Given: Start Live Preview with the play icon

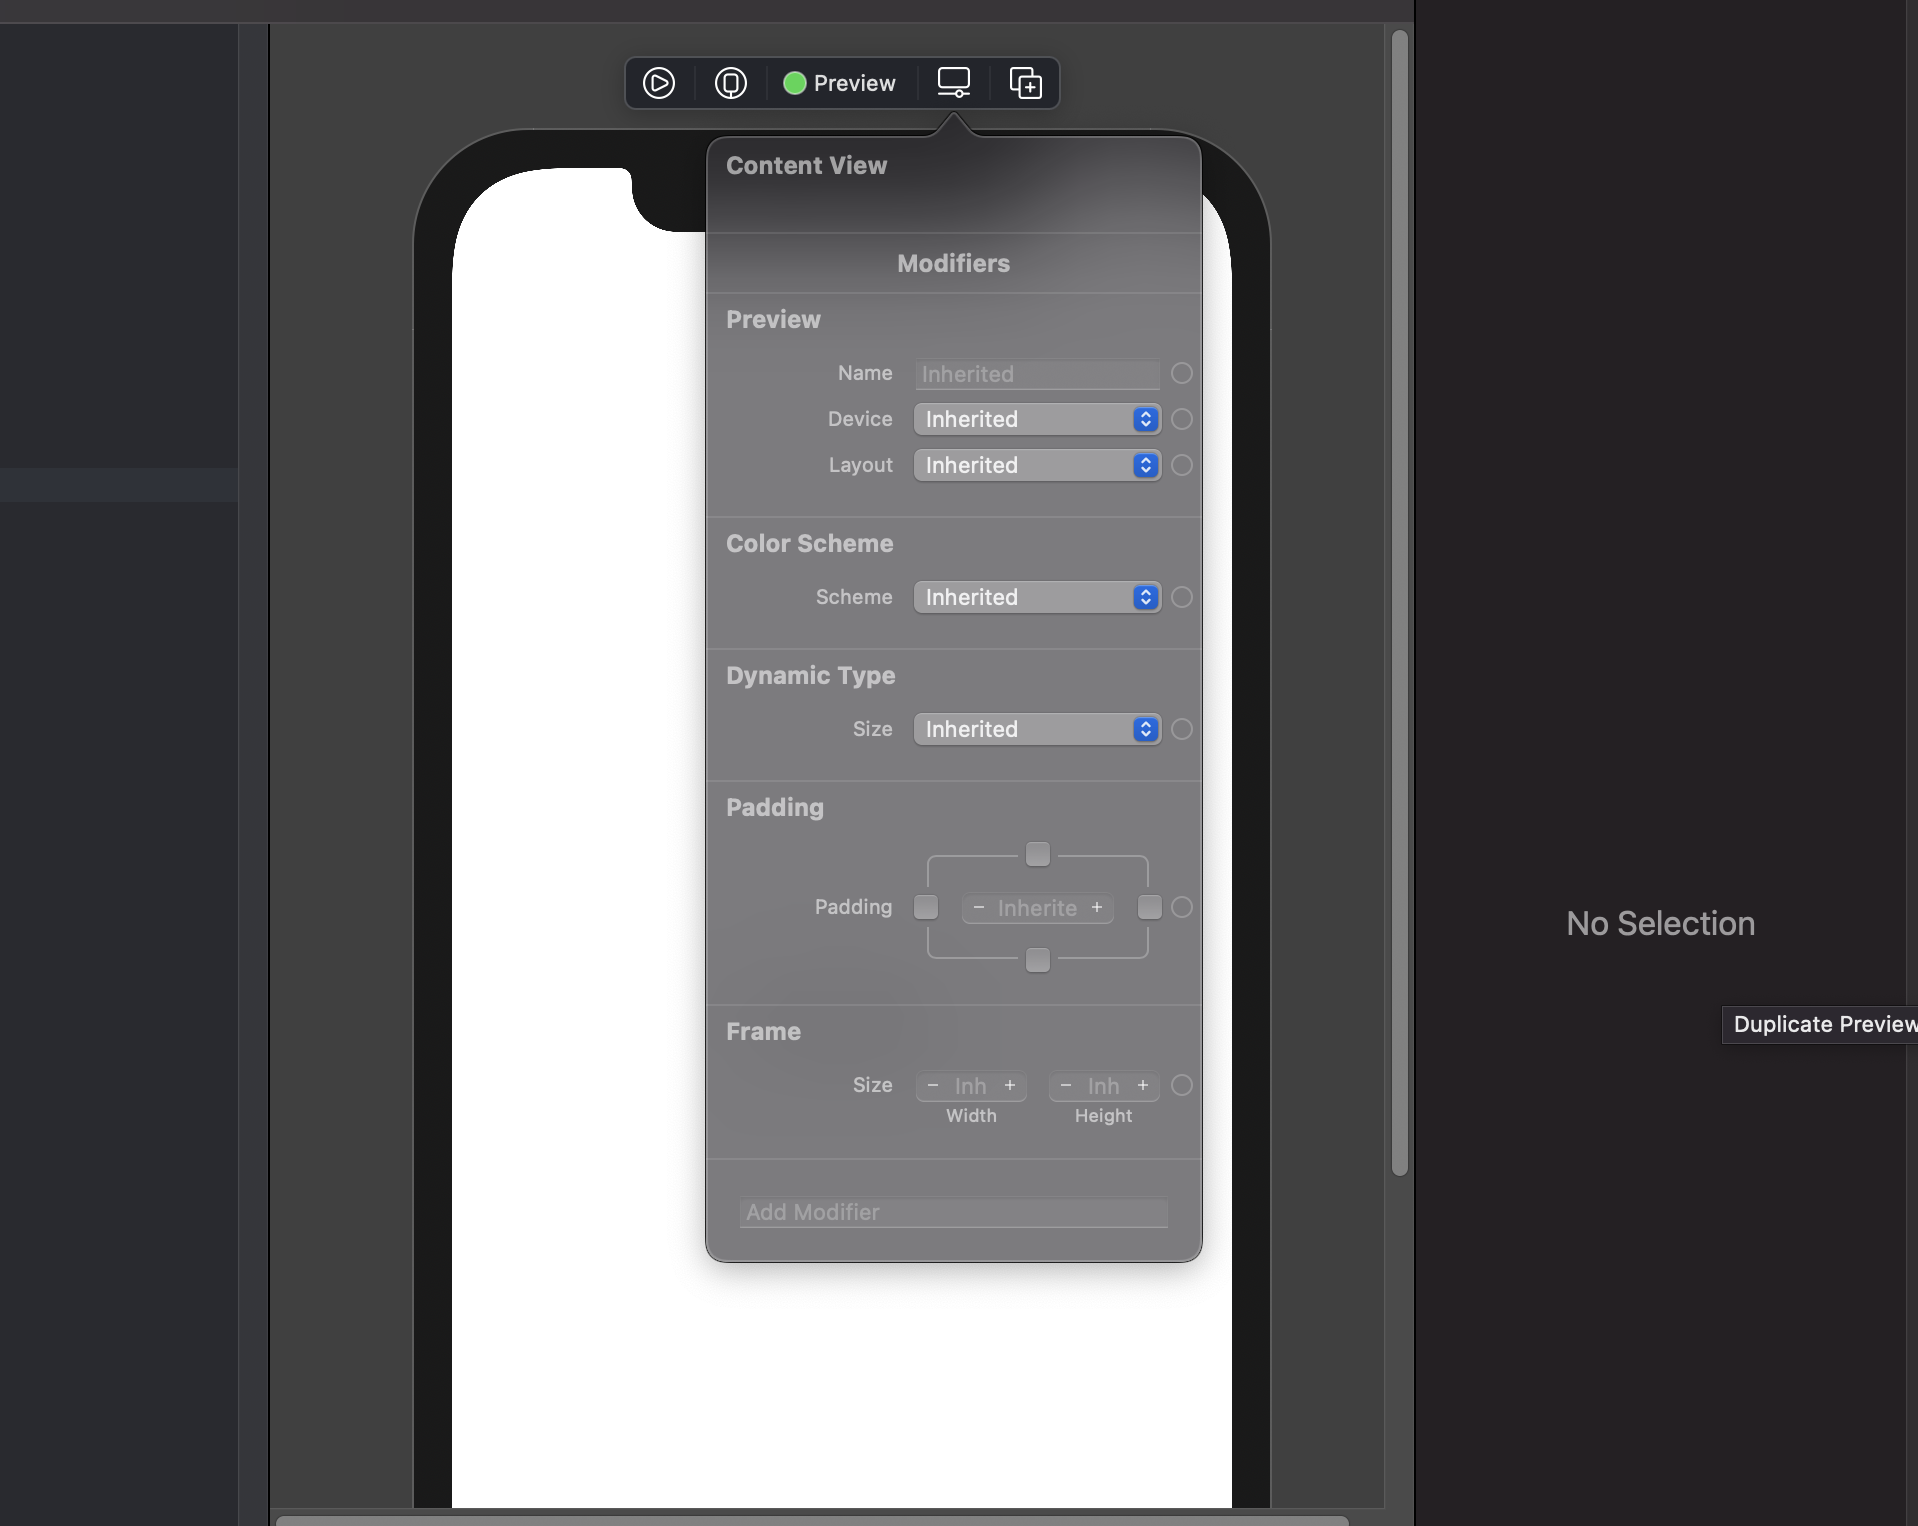Looking at the screenshot, I should click(x=658, y=83).
